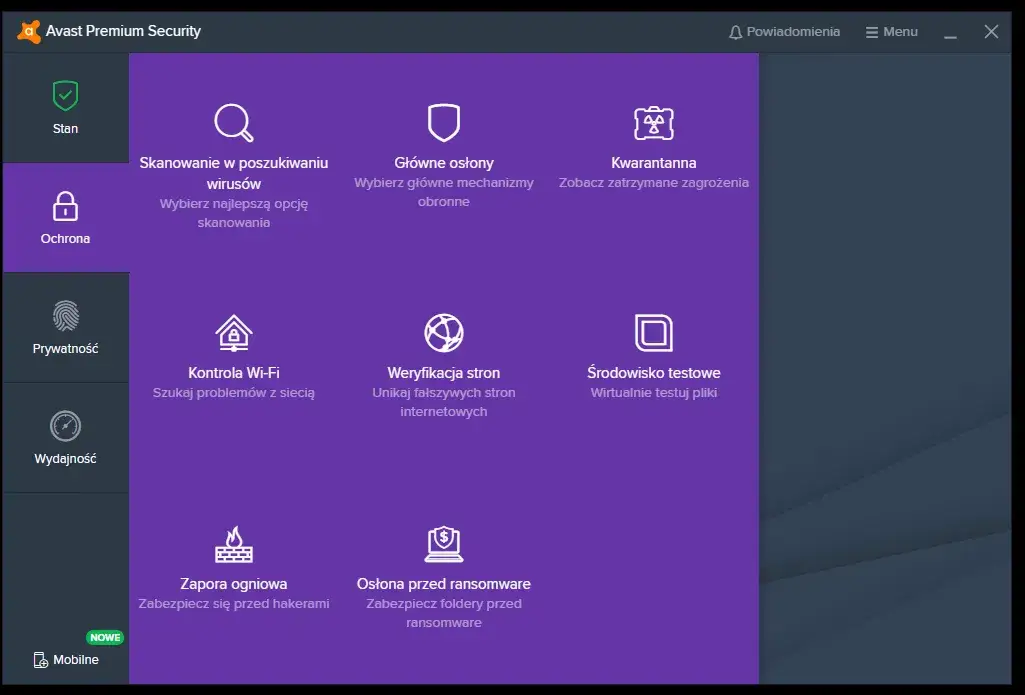Click the Kontrola Wi-Fi house icon
Viewport: 1025px width, 695px height.
tap(233, 333)
